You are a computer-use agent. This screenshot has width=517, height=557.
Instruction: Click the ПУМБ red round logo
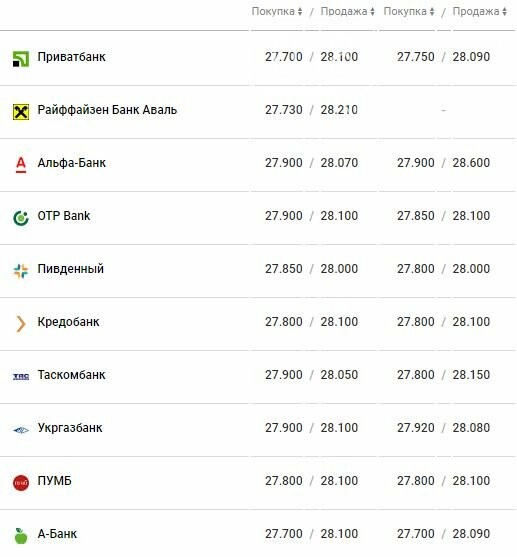[21, 482]
